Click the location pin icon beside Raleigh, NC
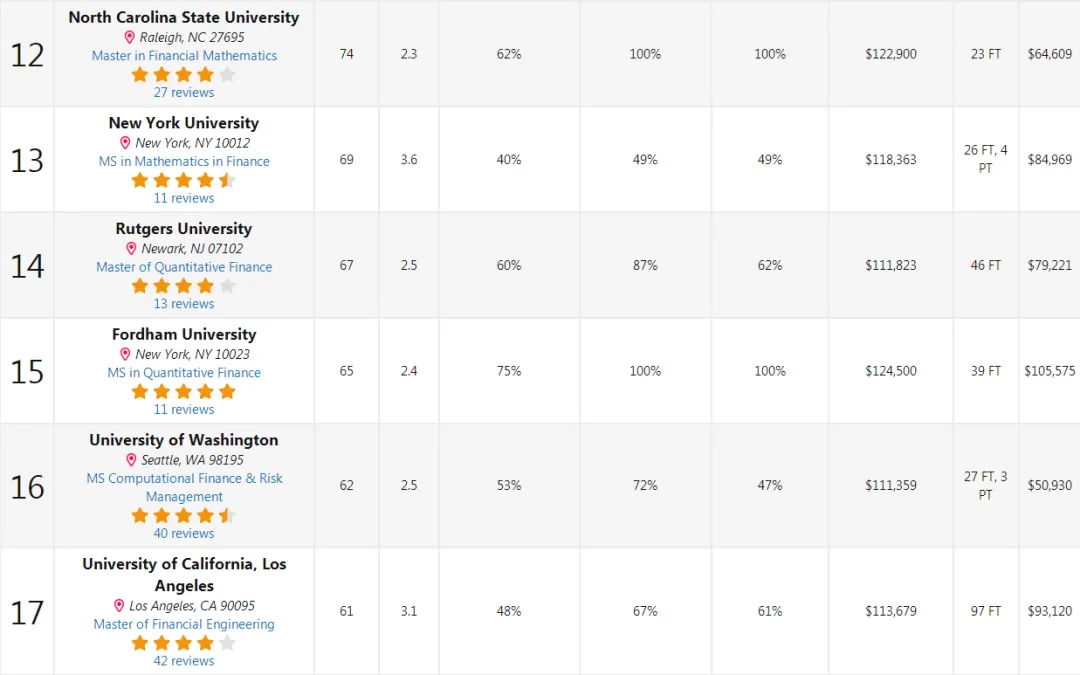The width and height of the screenshot is (1080, 675). [129, 37]
